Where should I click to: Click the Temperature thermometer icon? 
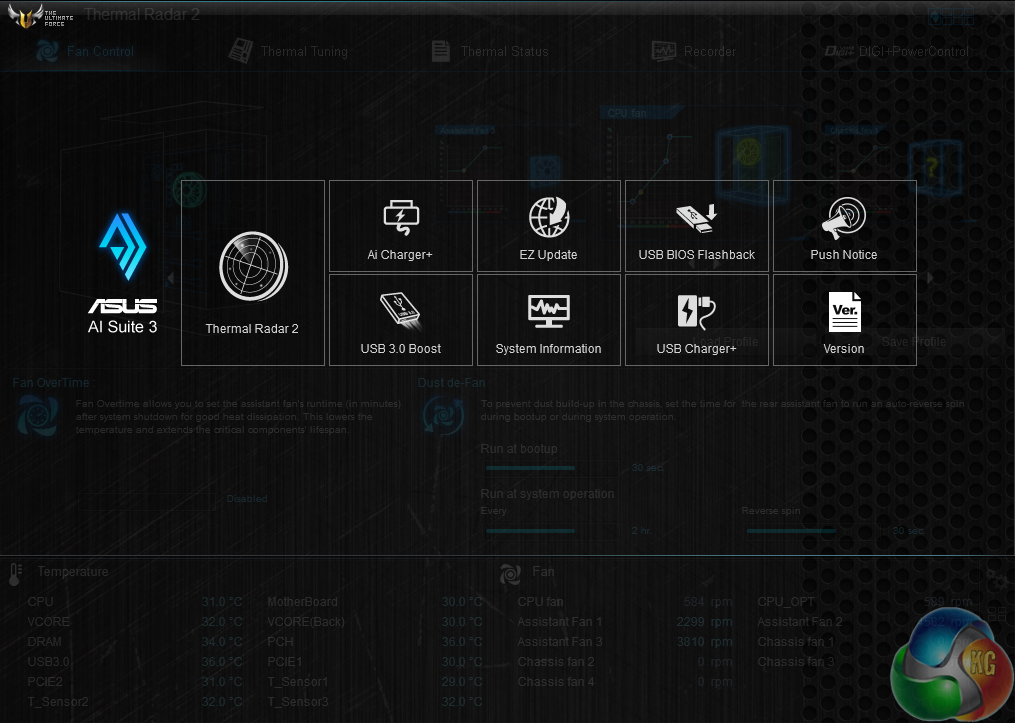pyautogui.click(x=16, y=574)
